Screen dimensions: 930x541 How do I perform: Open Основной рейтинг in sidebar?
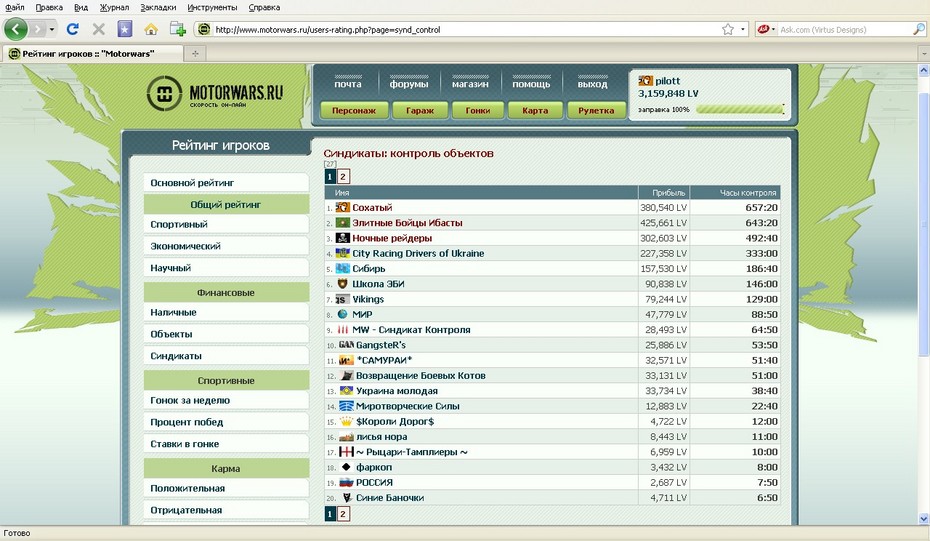[226, 183]
